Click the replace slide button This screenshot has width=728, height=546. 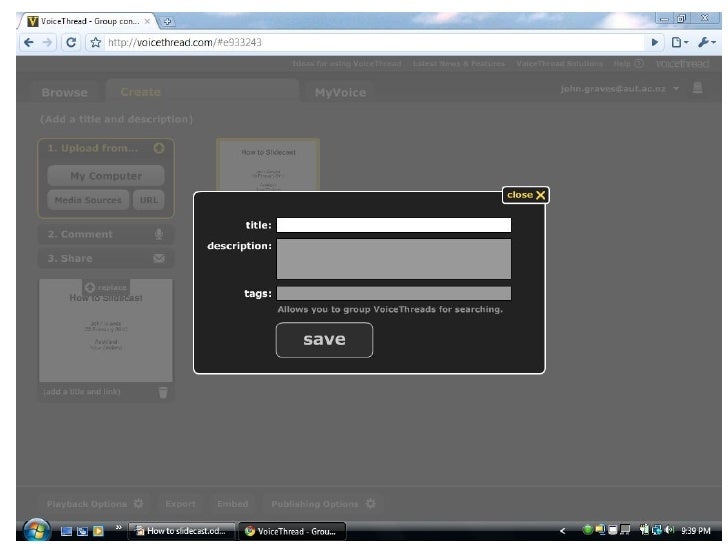106,287
